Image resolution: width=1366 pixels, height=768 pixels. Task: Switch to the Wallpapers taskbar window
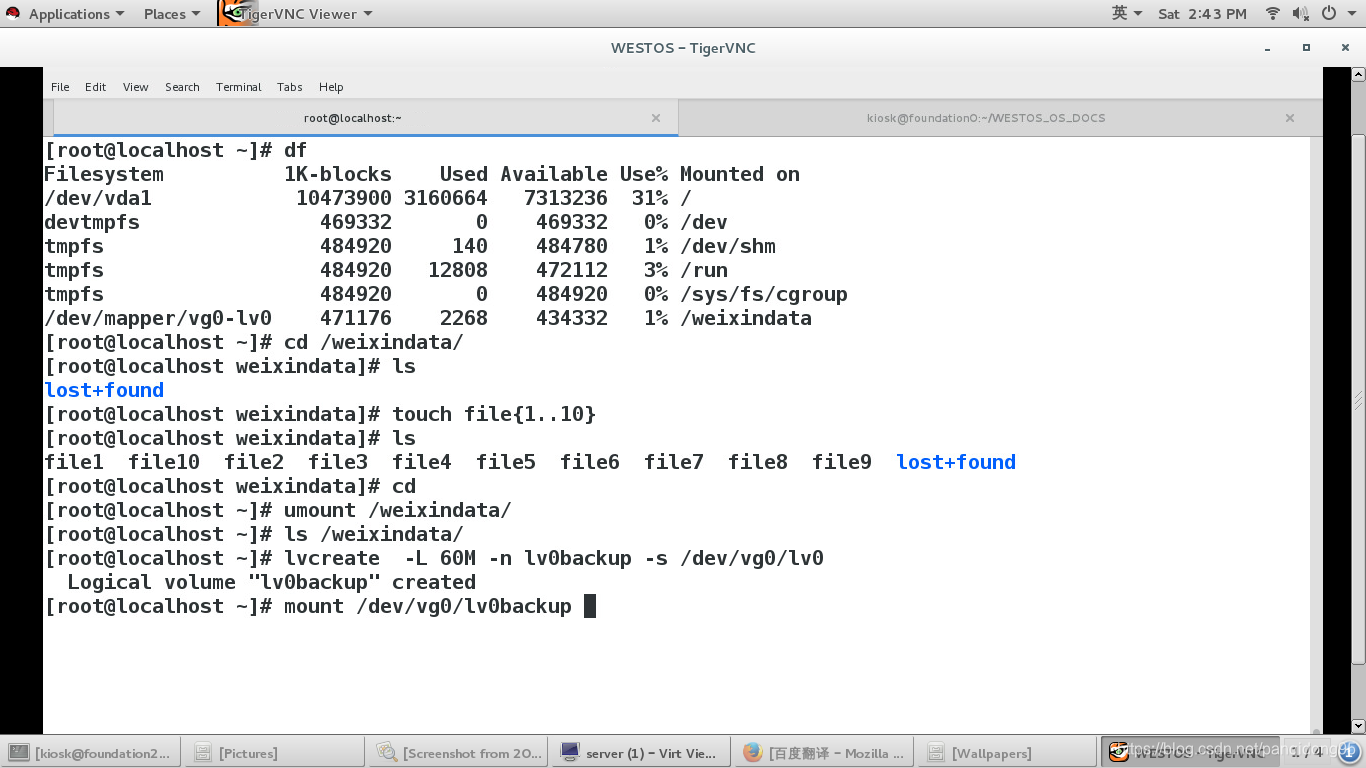pos(1005,753)
